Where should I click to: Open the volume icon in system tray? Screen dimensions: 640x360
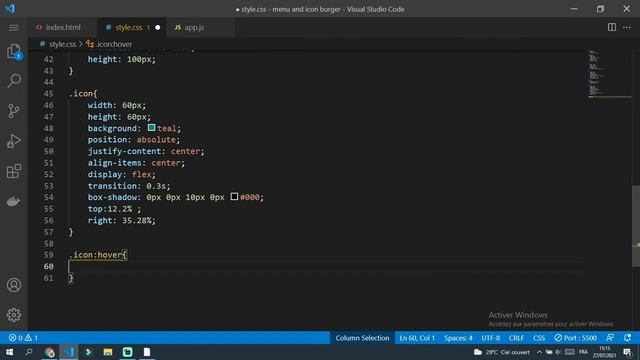click(558, 352)
